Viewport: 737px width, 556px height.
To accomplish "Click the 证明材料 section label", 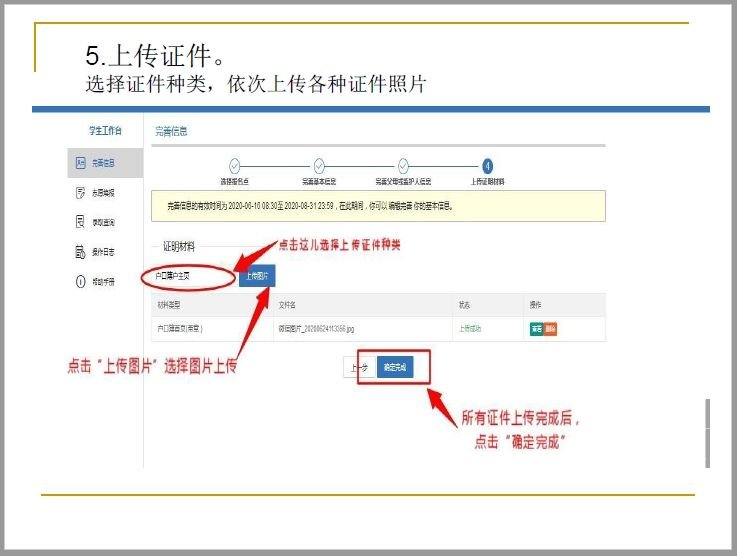I will click(x=179, y=247).
